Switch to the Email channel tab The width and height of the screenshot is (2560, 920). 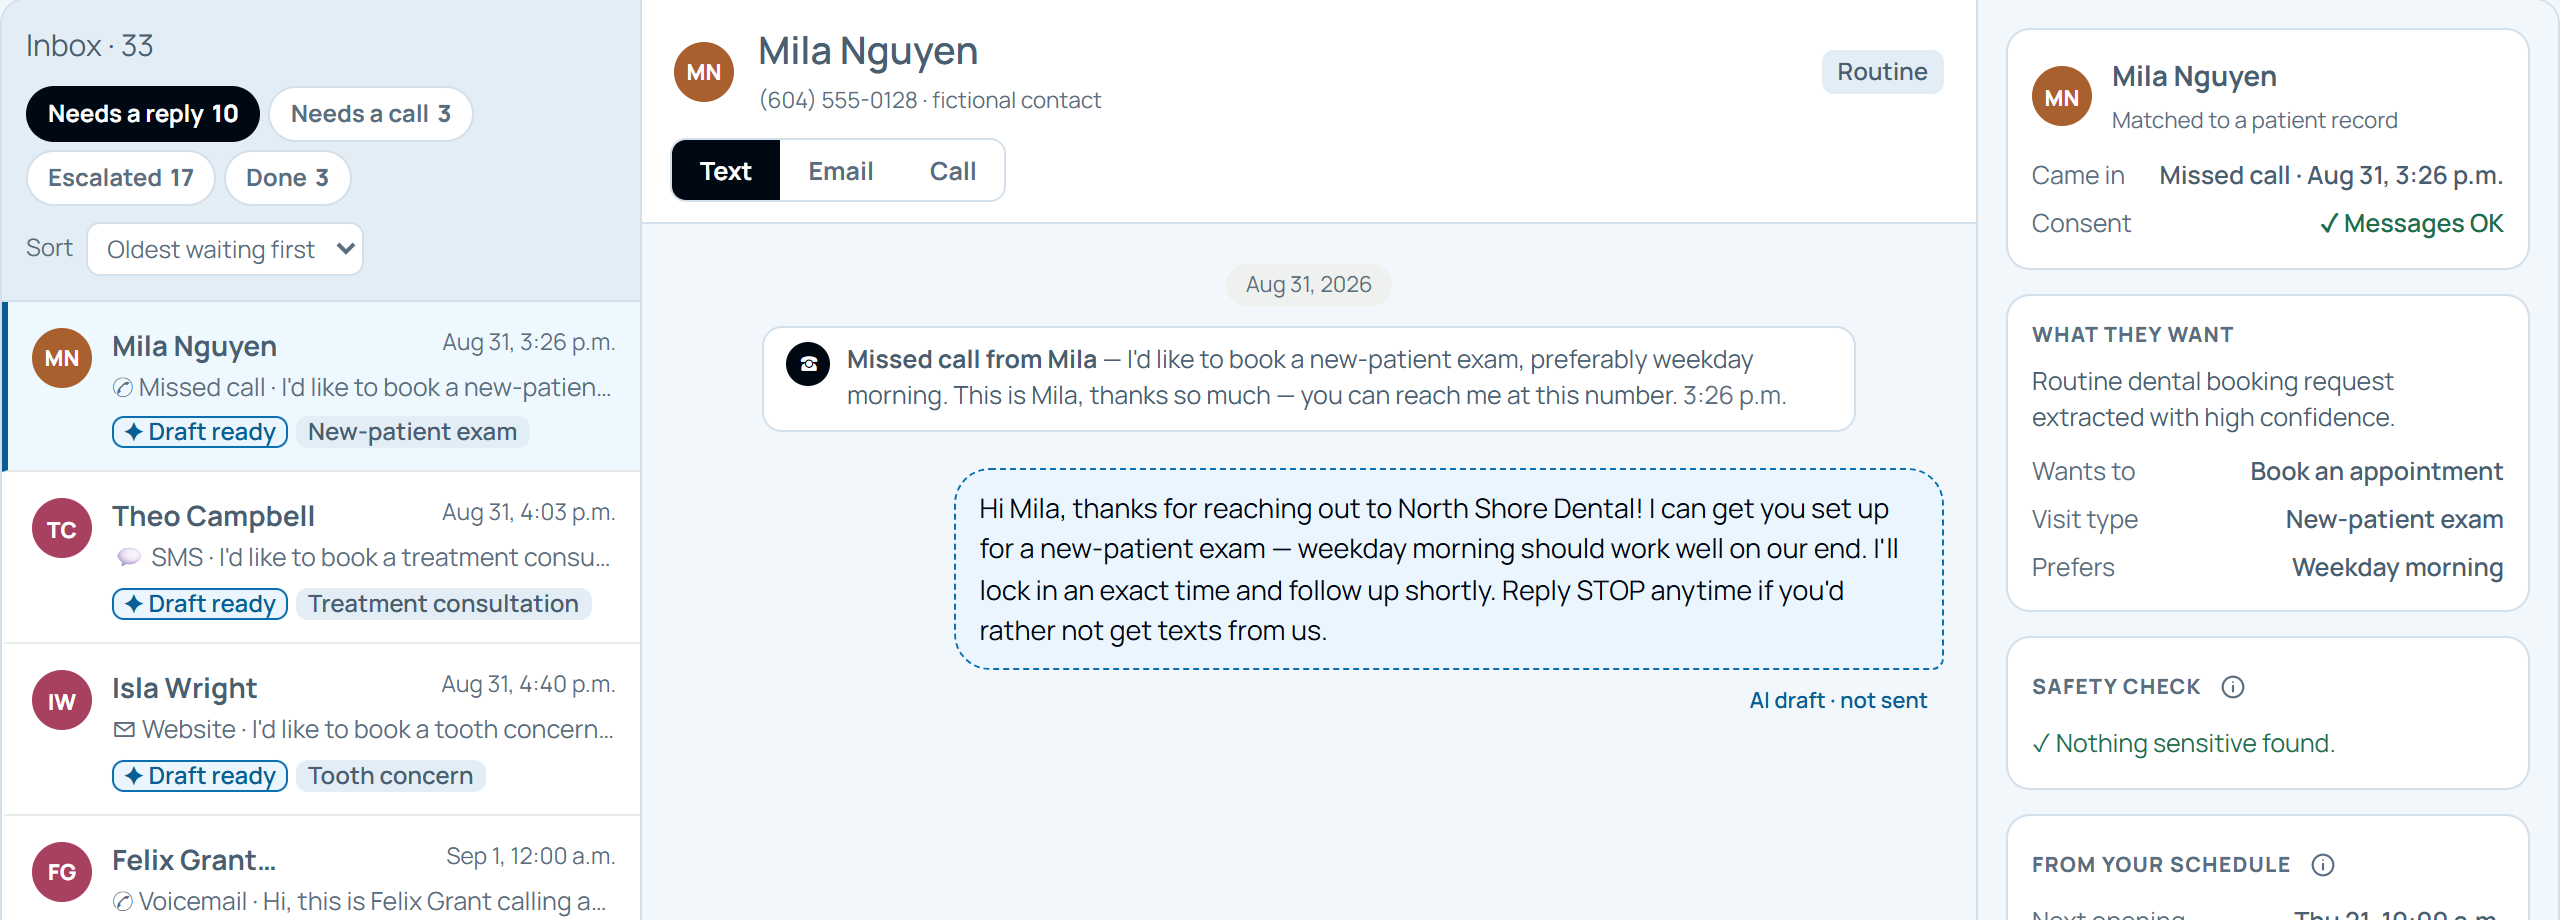pos(841,171)
